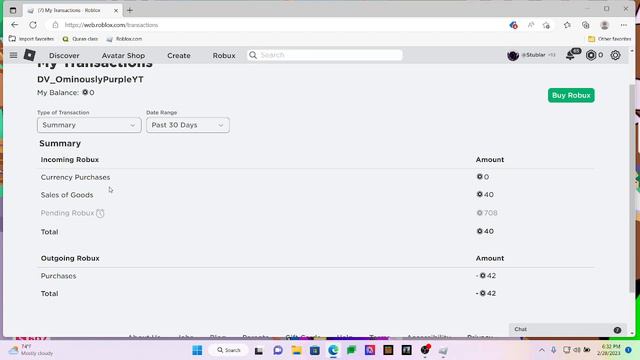Open Task View on taskbar
The height and width of the screenshot is (360, 640).
(259, 350)
